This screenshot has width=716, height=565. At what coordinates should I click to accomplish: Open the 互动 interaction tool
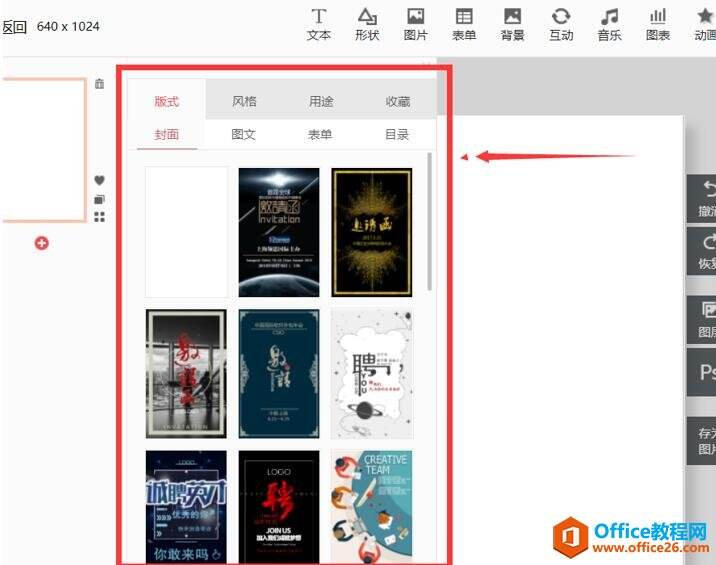click(x=561, y=25)
